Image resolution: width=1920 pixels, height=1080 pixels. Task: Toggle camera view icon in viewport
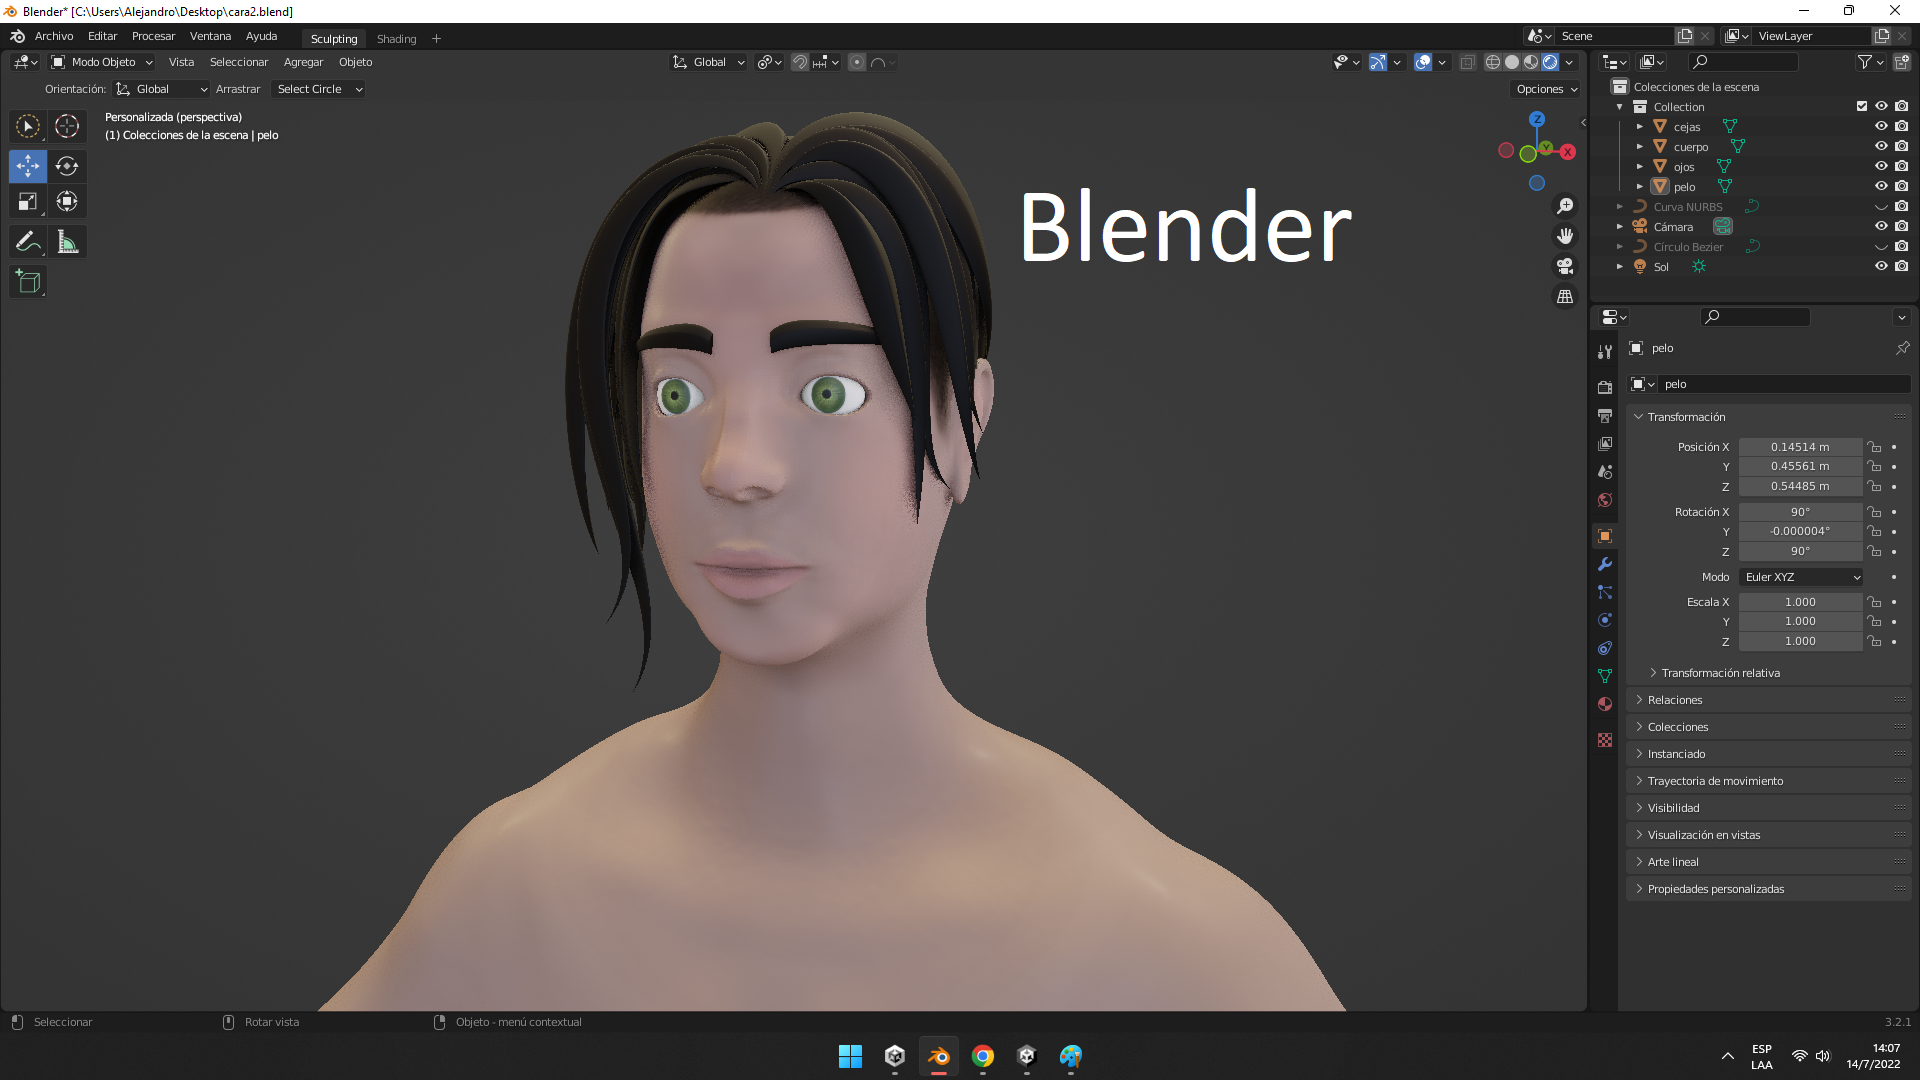1565,266
